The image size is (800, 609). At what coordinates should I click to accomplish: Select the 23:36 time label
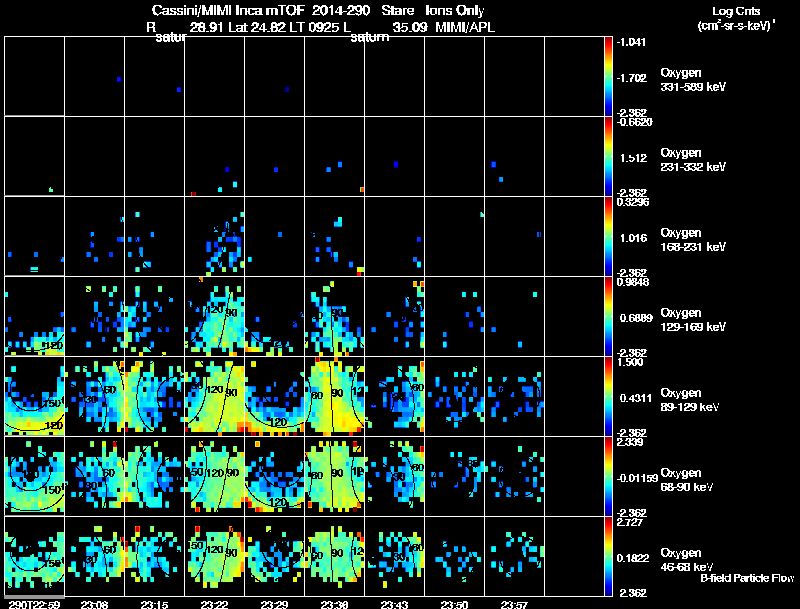pyautogui.click(x=334, y=603)
